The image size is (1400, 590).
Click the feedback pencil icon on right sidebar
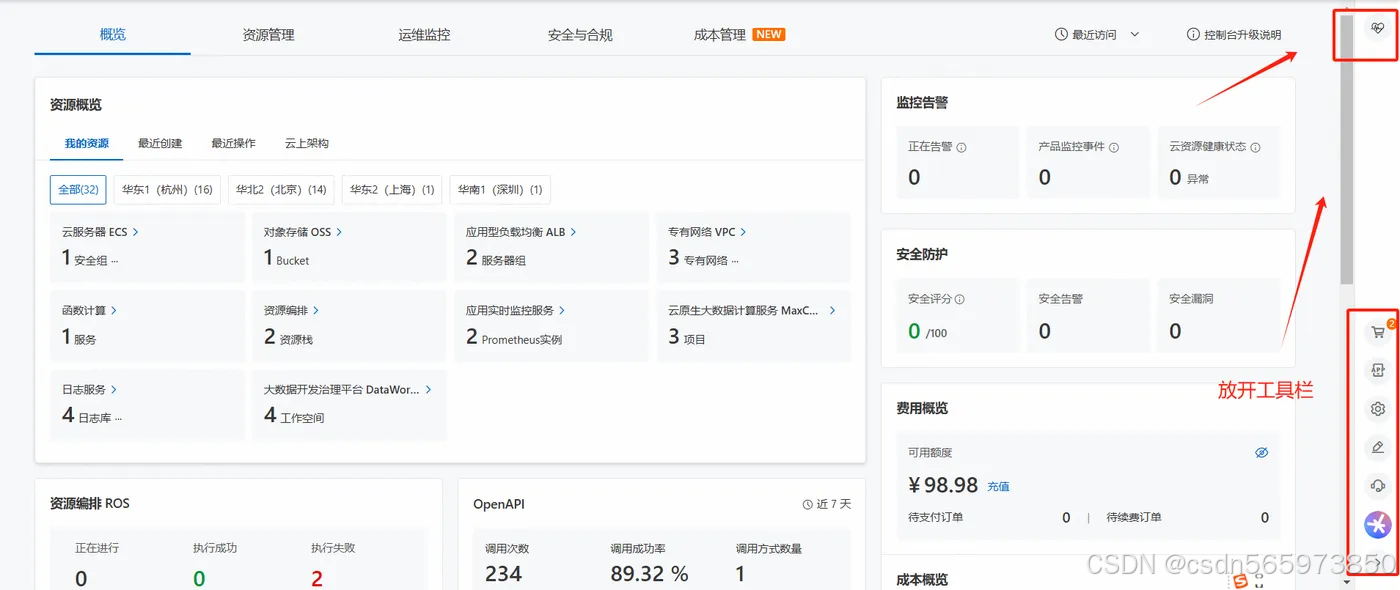pos(1377,447)
